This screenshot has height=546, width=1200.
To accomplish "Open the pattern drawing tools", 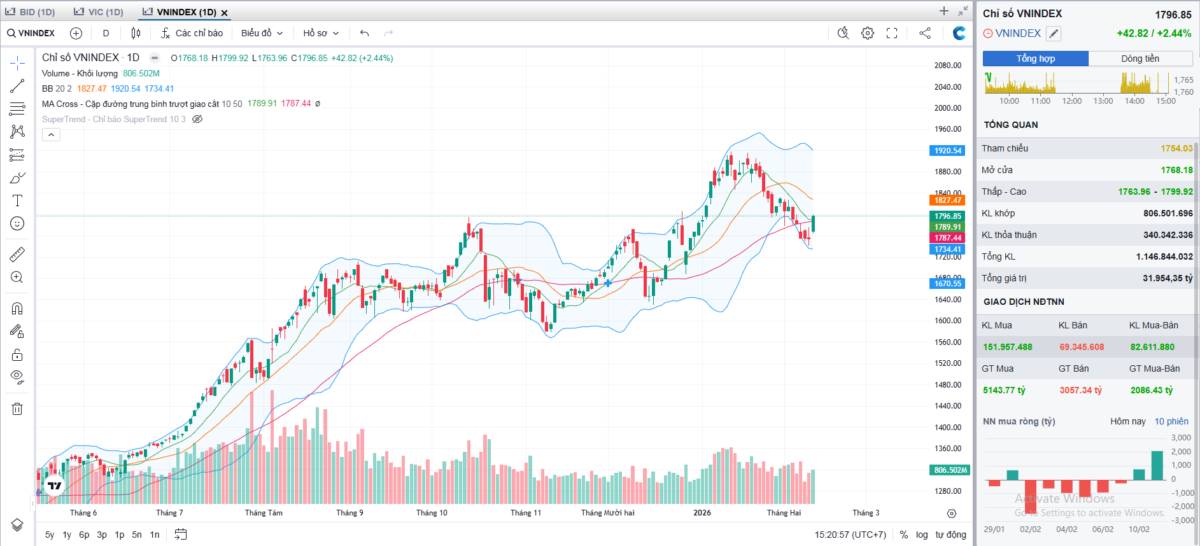I will point(17,131).
